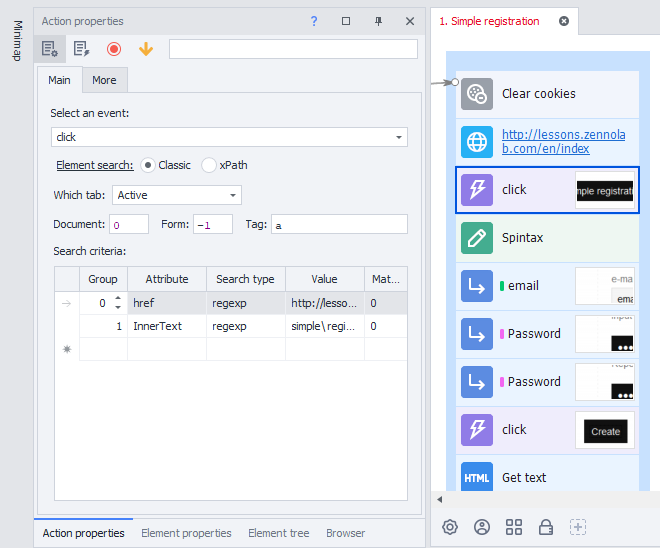Open the Element tree tab
660x548 pixels.
tap(278, 533)
